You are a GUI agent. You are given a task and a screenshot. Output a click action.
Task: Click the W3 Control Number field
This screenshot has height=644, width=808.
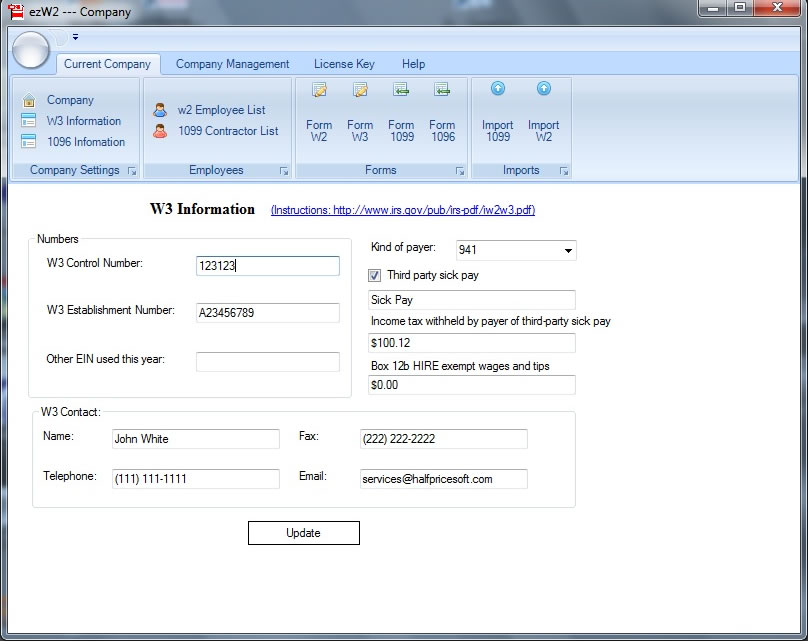coord(267,266)
